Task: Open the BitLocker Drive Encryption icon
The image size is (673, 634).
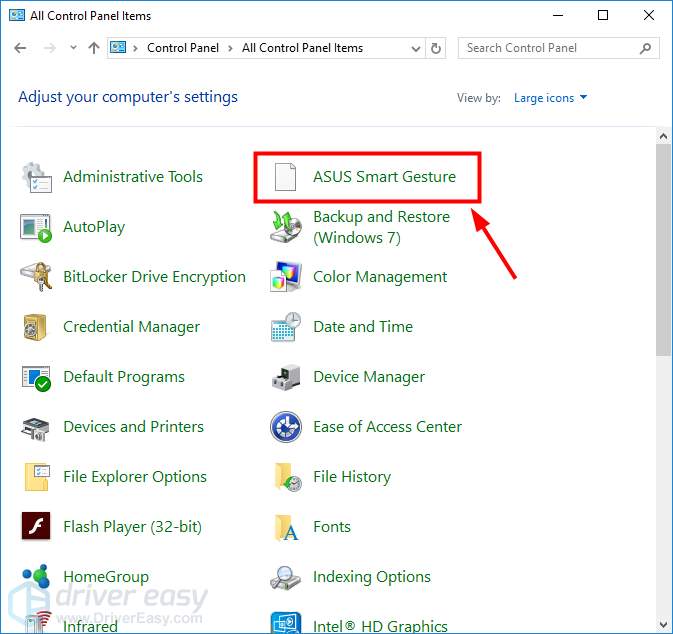Action: coord(36,277)
